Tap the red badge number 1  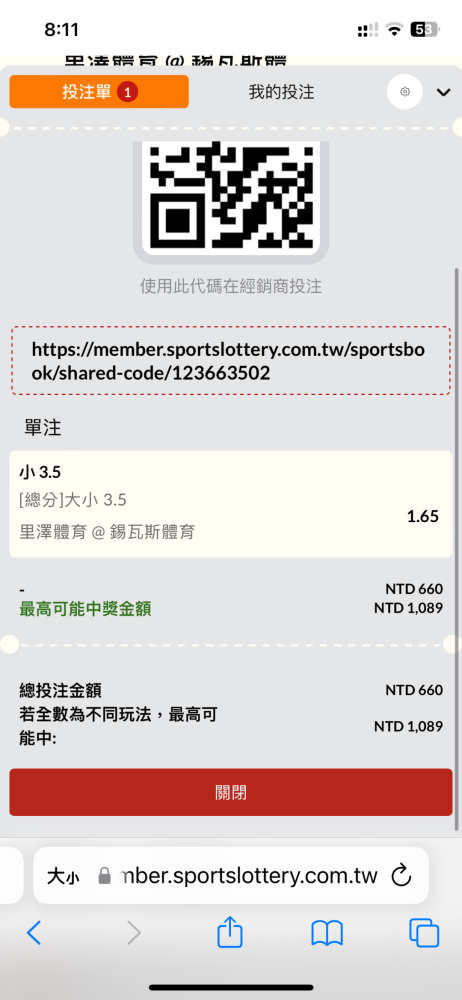(x=128, y=92)
